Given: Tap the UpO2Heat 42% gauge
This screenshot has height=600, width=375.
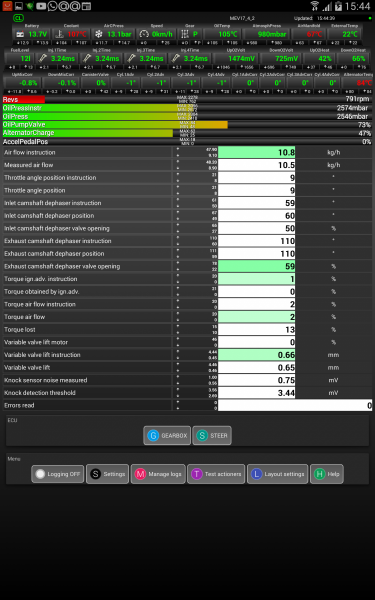Looking at the screenshot, I should (x=319, y=58).
